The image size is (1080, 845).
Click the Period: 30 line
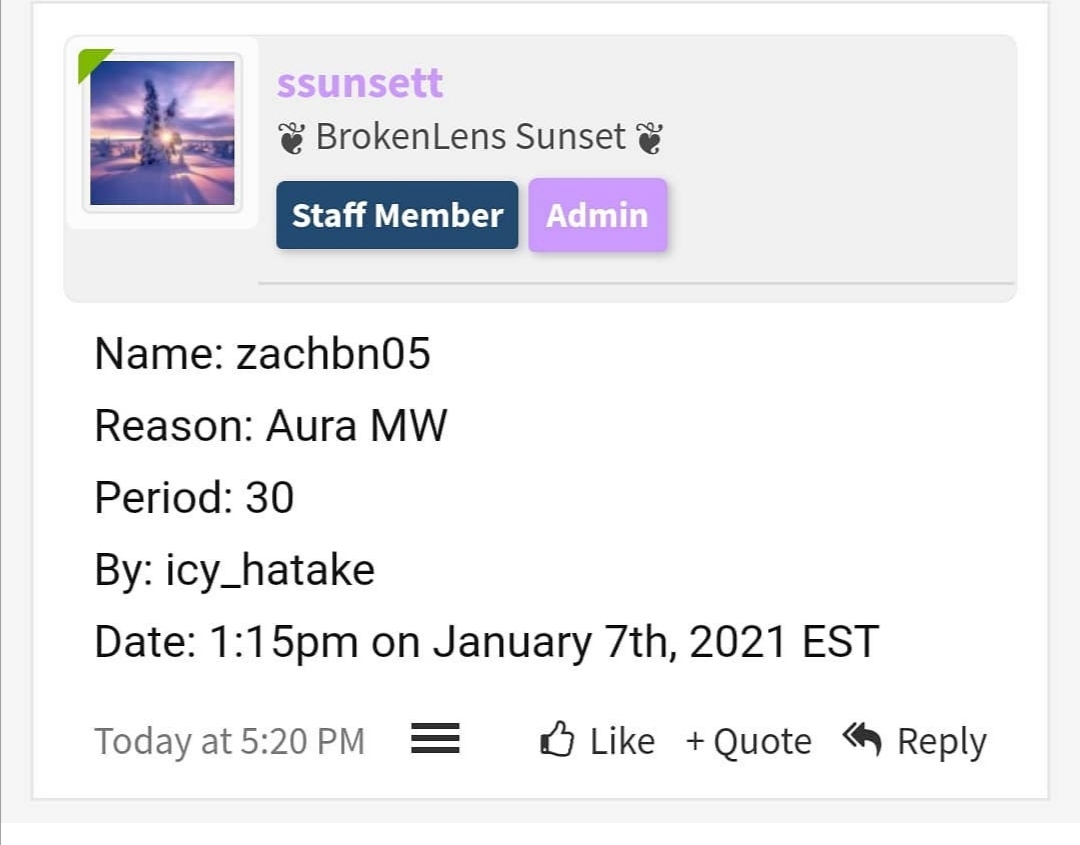[194, 497]
